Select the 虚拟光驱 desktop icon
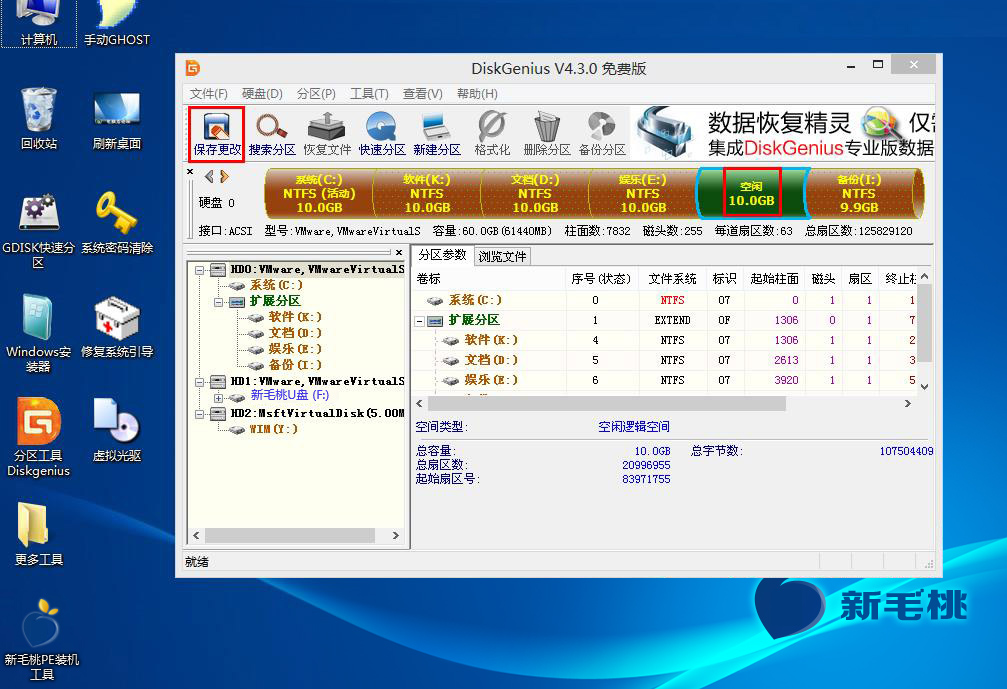 tap(117, 430)
